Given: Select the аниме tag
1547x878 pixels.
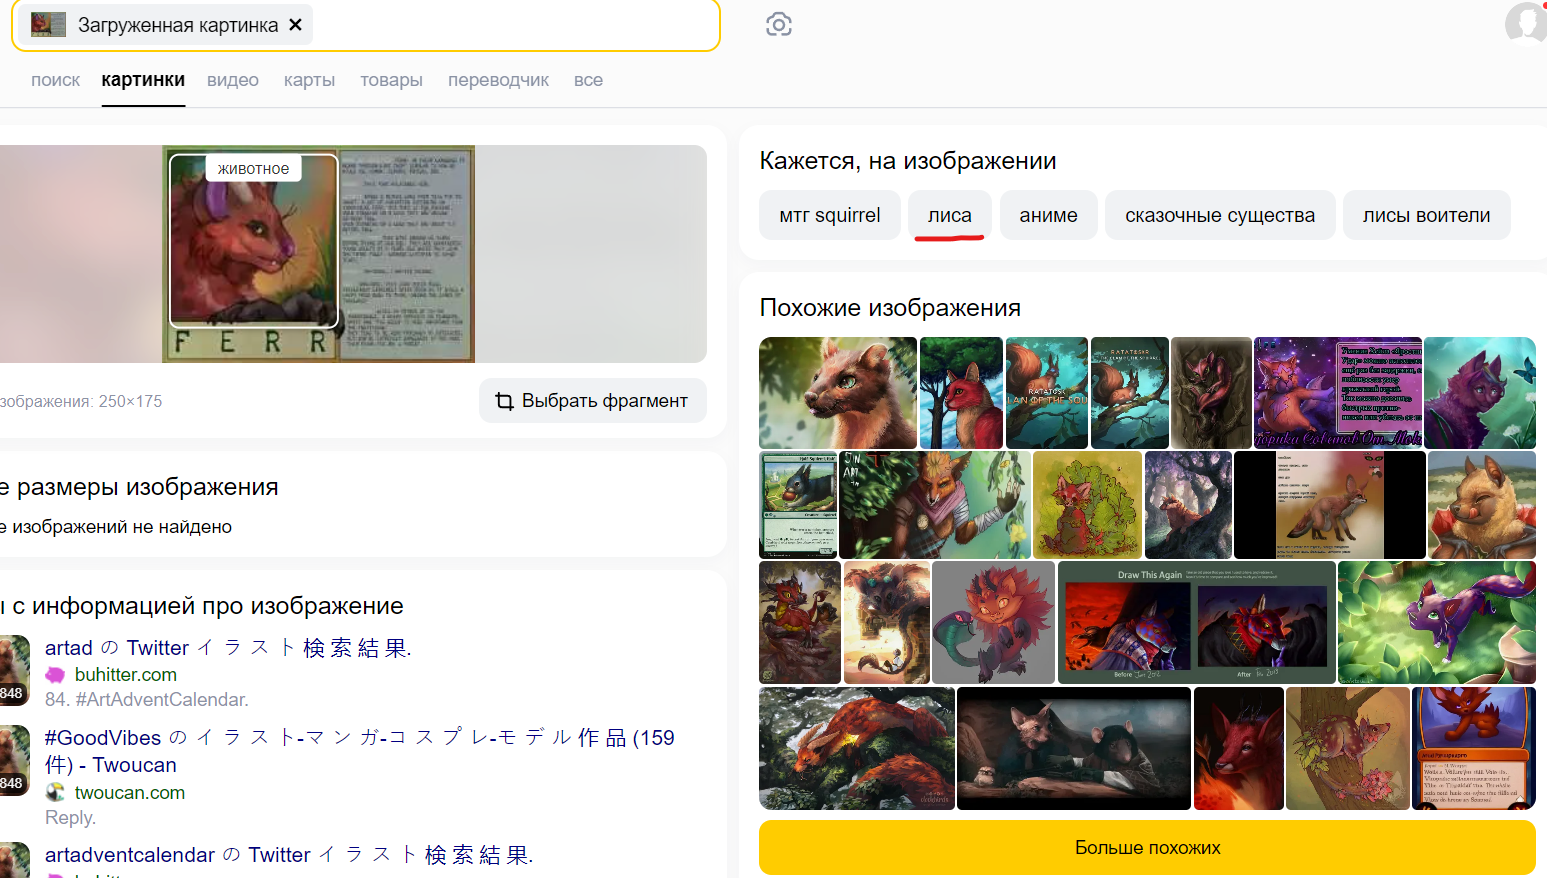Looking at the screenshot, I should [x=1048, y=215].
